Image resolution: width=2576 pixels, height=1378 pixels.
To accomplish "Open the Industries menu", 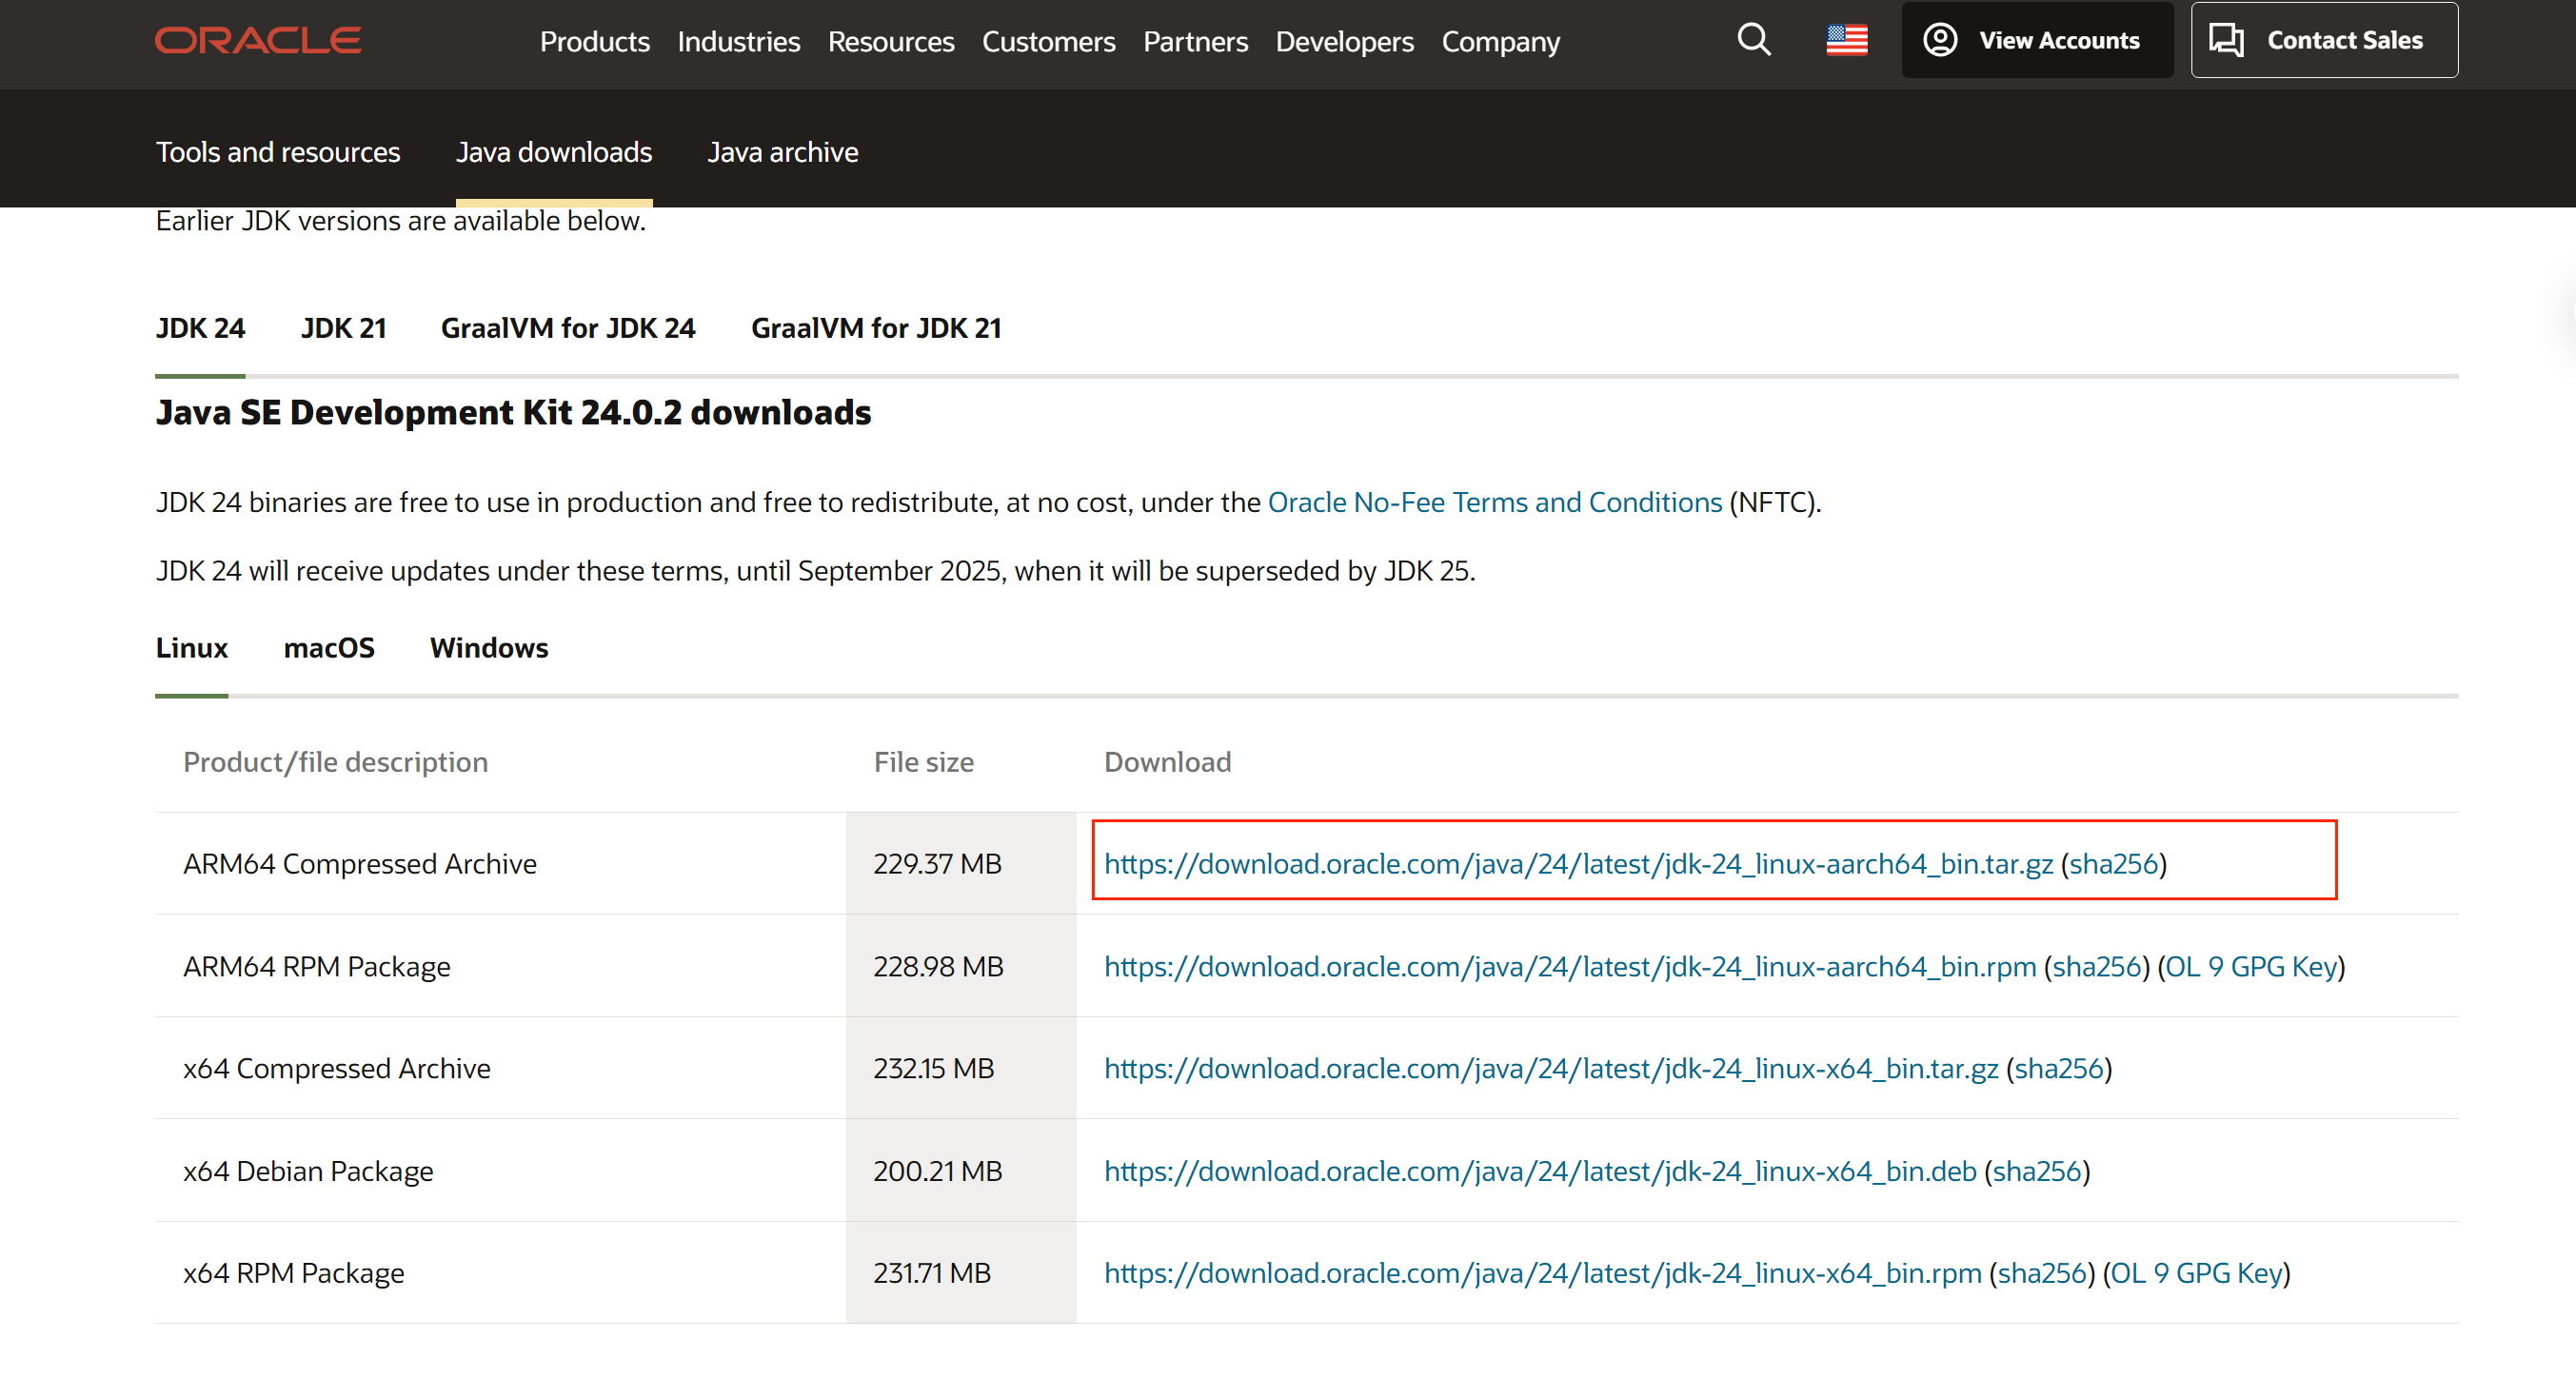I will (739, 41).
